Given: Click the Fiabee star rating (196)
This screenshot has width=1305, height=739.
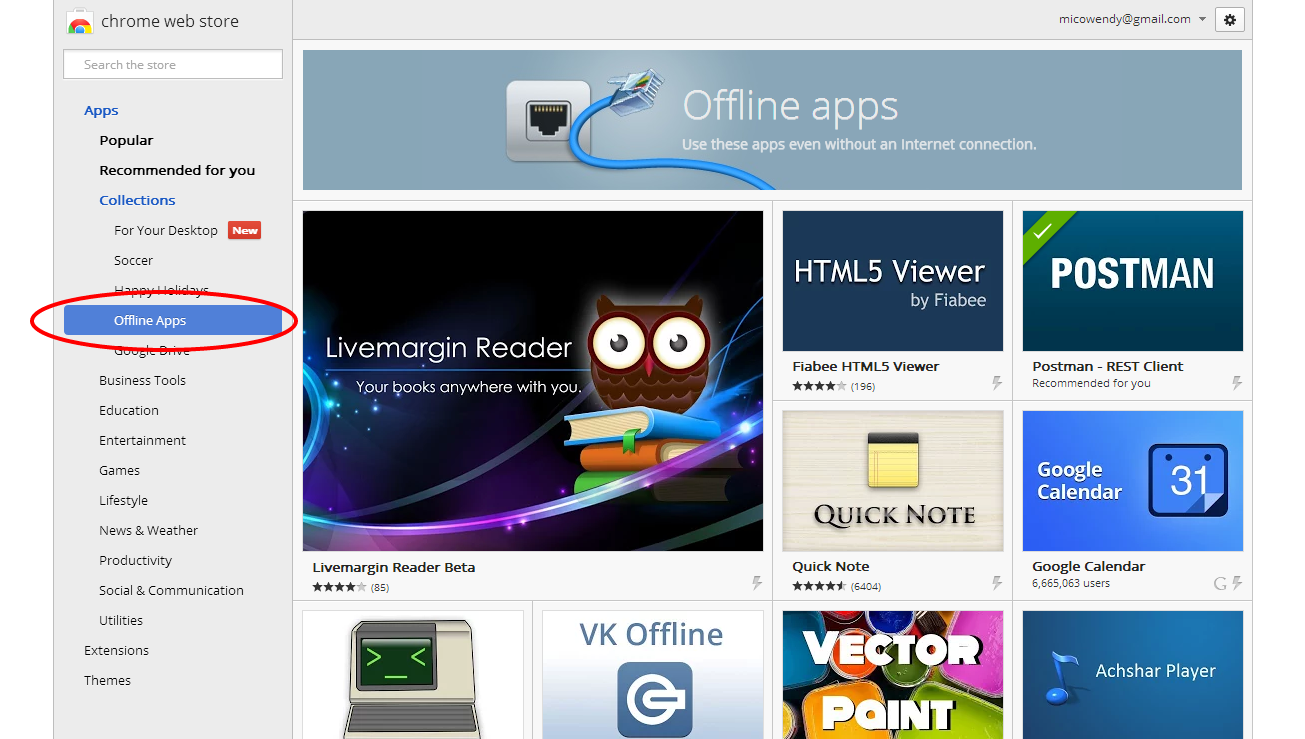Looking at the screenshot, I should point(833,386).
